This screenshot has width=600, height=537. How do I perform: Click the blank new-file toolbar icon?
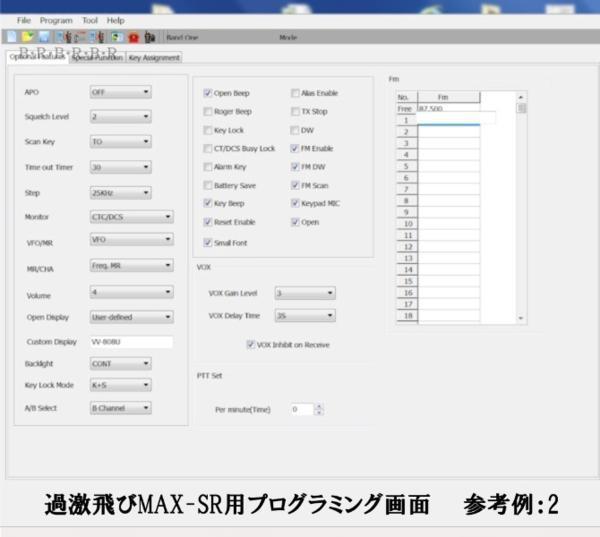[x=11, y=37]
